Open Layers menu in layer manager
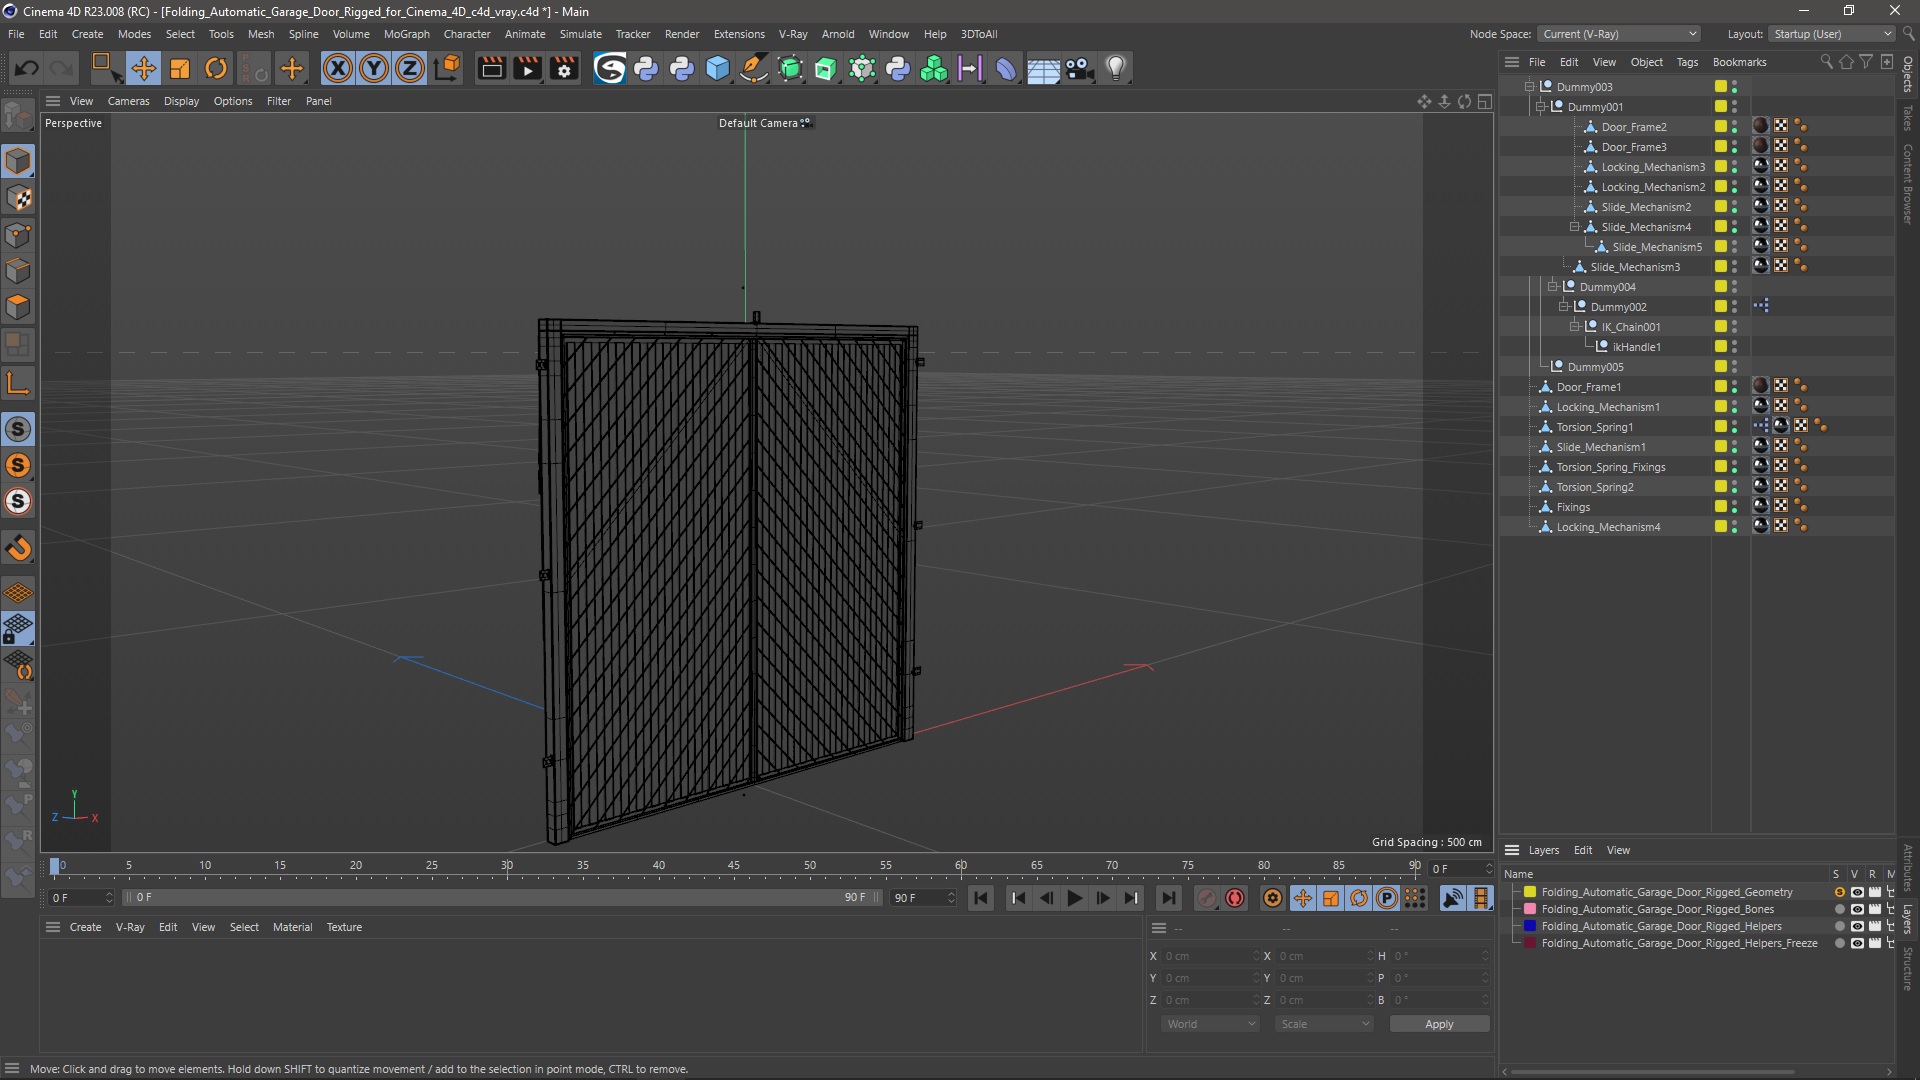Viewport: 1920px width, 1080px height. tap(1543, 850)
